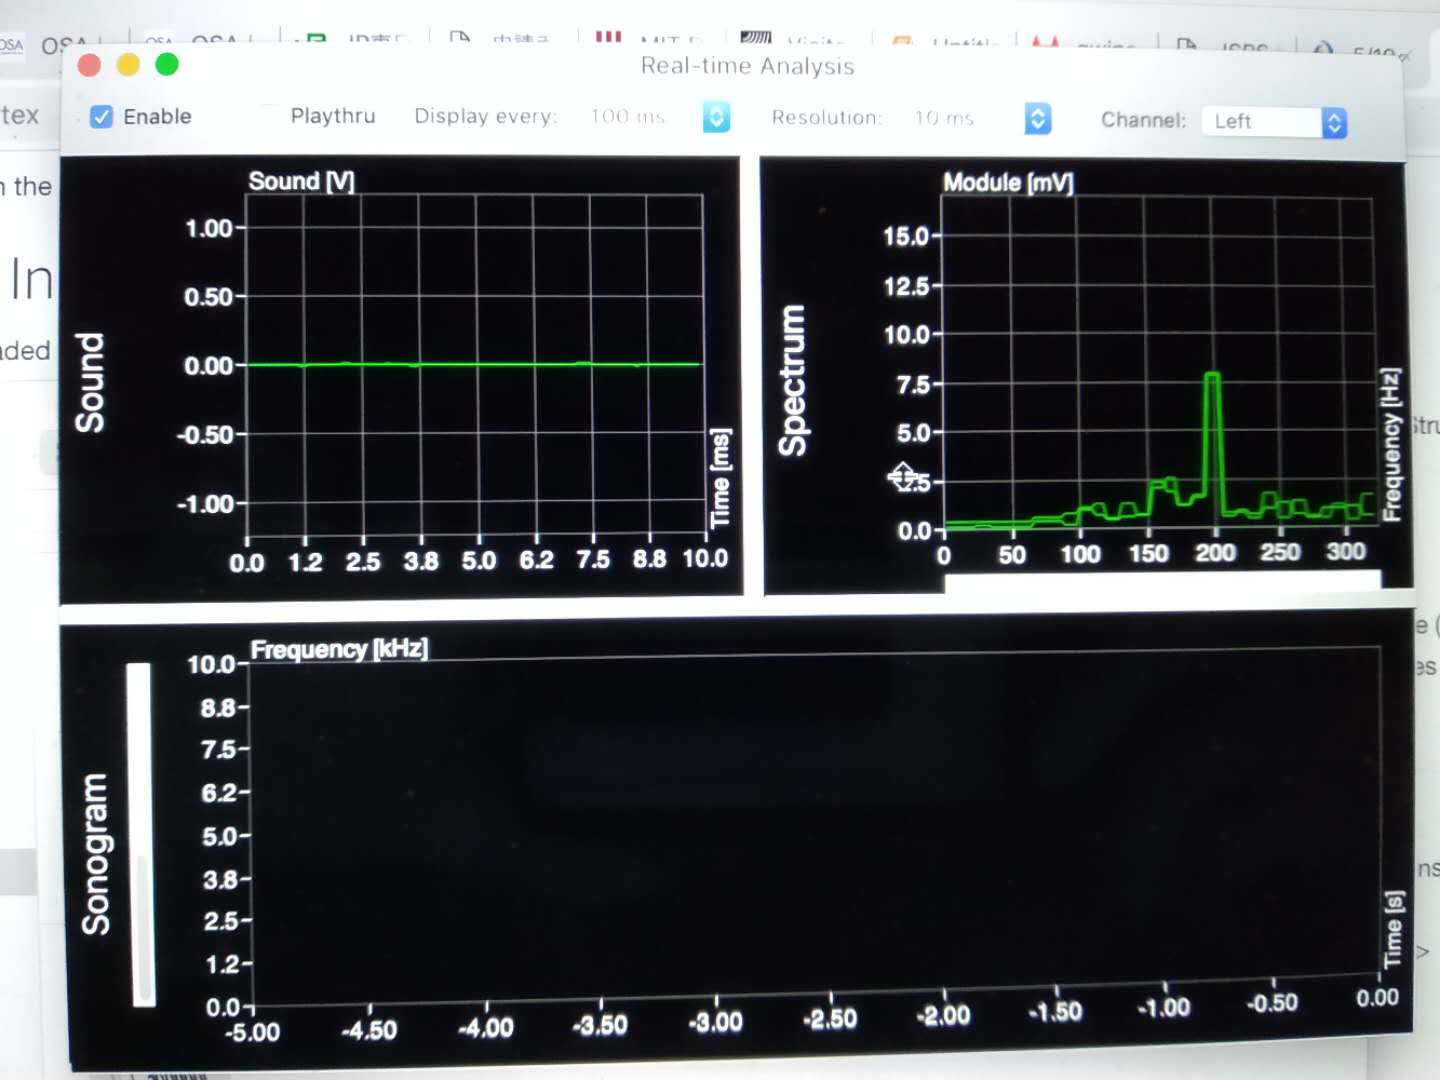Click the Display every: label
The width and height of the screenshot is (1440, 1080).
pyautogui.click(x=485, y=116)
